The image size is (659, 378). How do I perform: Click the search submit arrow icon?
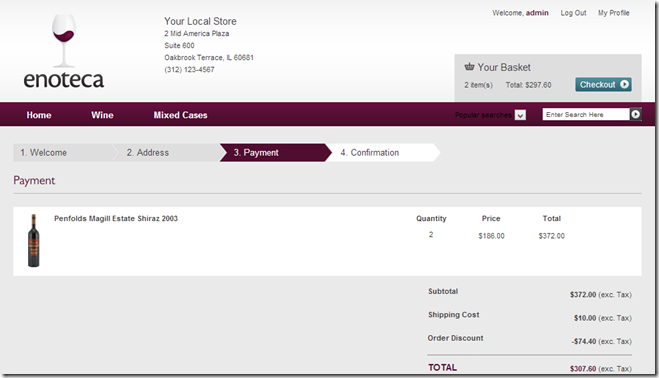[x=635, y=114]
